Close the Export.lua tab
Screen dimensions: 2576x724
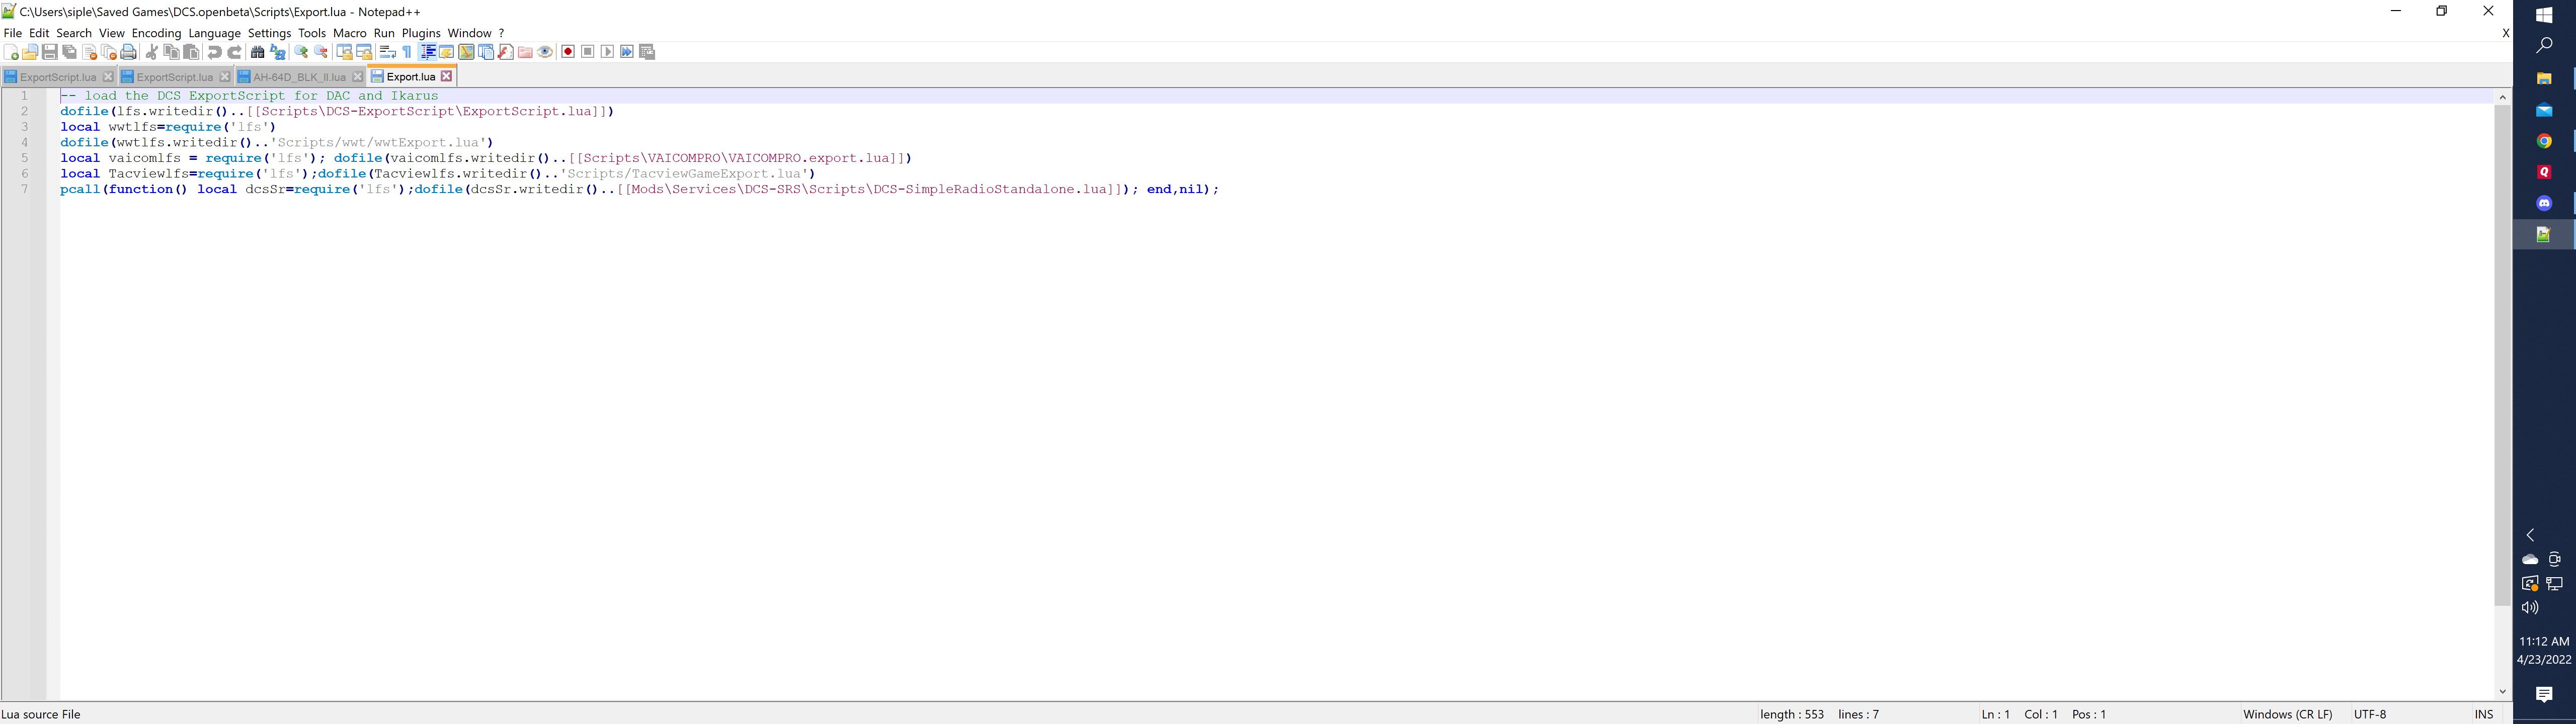447,76
